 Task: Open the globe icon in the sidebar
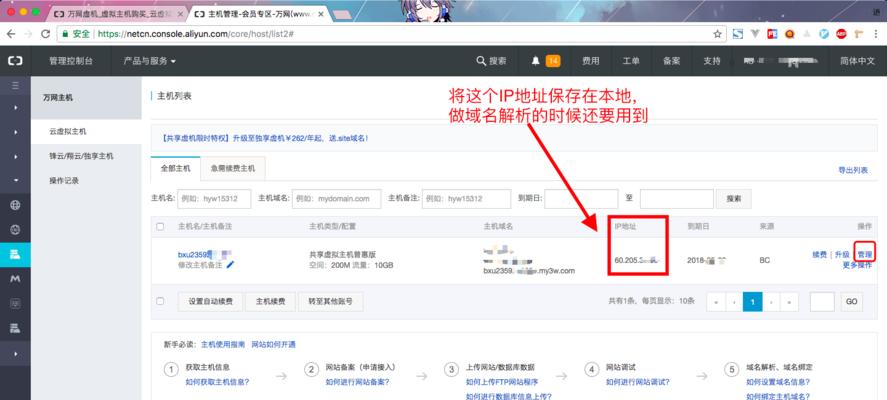click(x=15, y=205)
